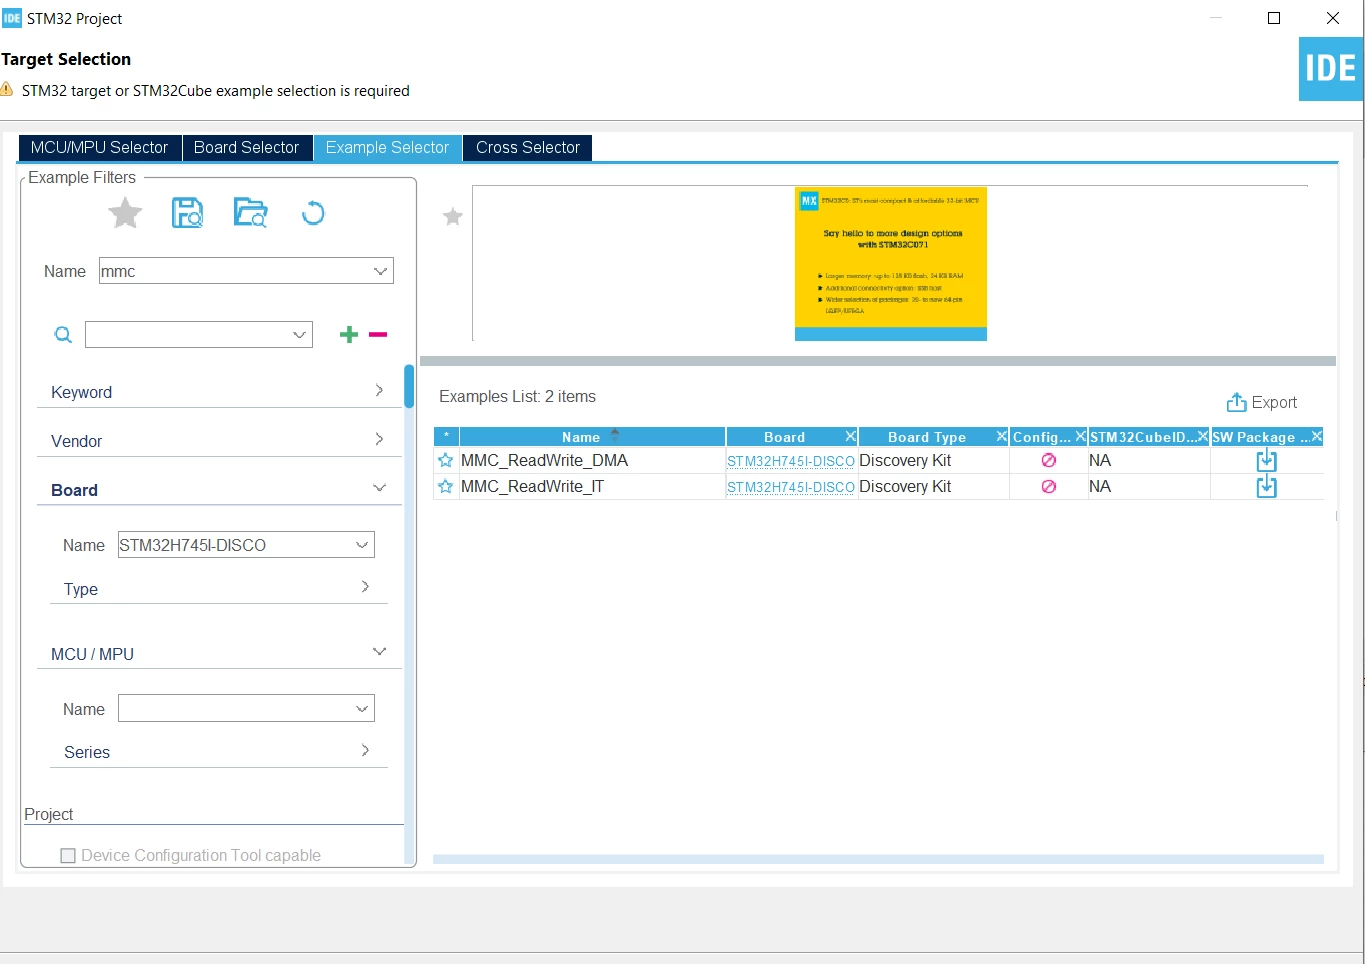The width and height of the screenshot is (1365, 964).
Task: Click the config status icon for MMC_ReadWrite_IT
Action: point(1048,487)
